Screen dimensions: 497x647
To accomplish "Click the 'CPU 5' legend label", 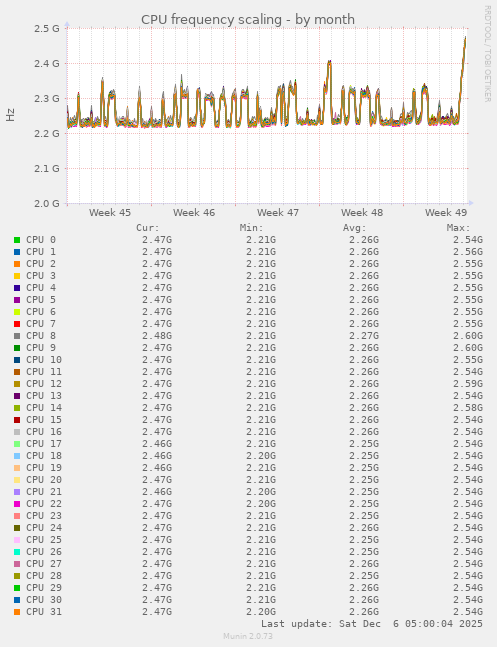I will coord(41,300).
